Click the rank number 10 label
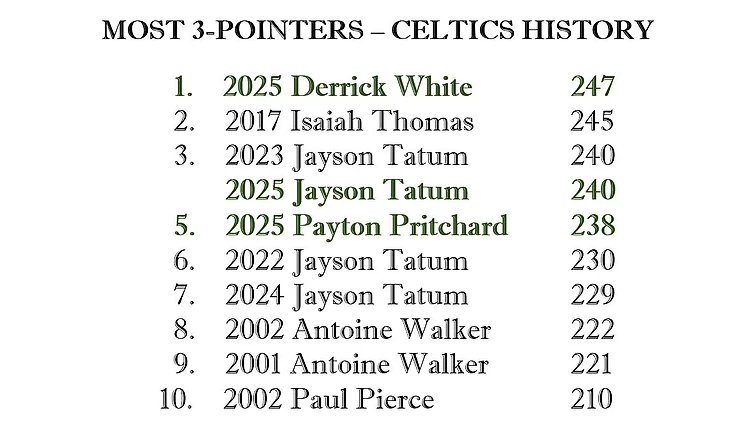The width and height of the screenshot is (730, 438). (177, 400)
